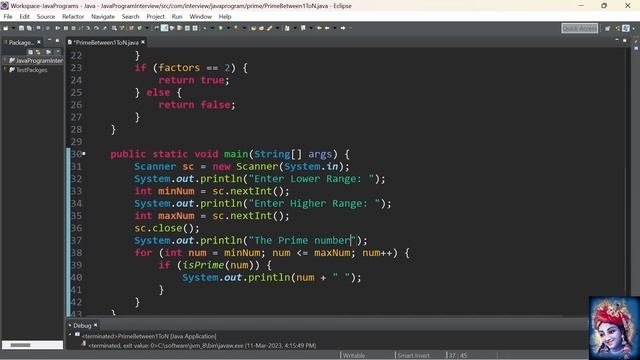The height and width of the screenshot is (360, 640).
Task: Click the Step Return icon
Action: [104, 28]
